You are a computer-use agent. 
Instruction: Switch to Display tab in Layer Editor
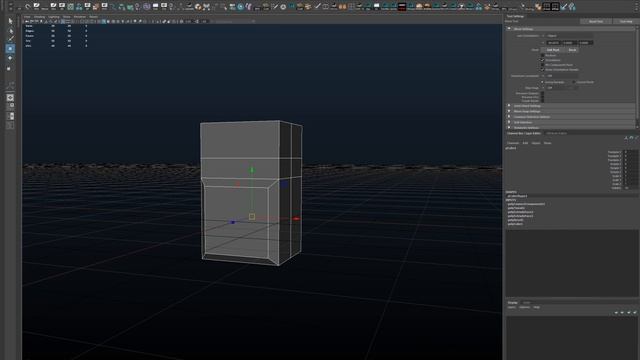[x=513, y=303]
